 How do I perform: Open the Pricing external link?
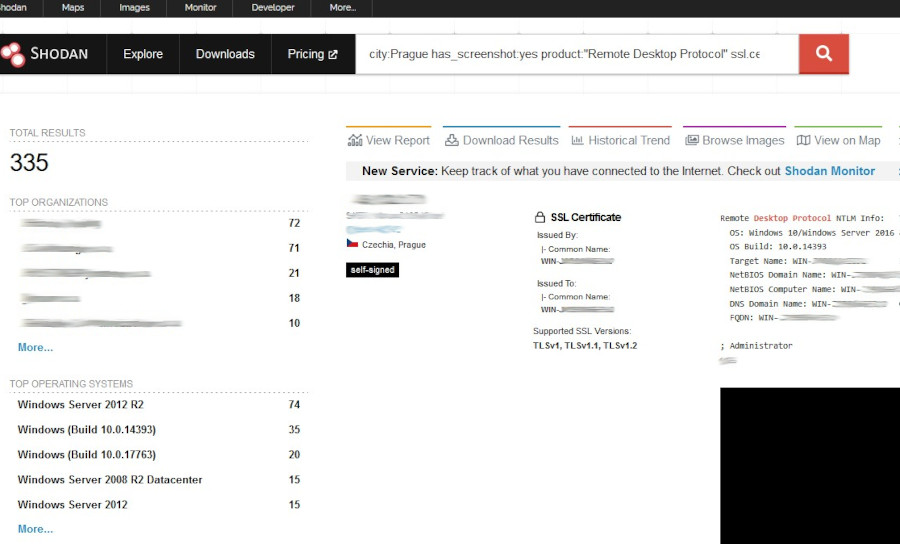click(312, 54)
